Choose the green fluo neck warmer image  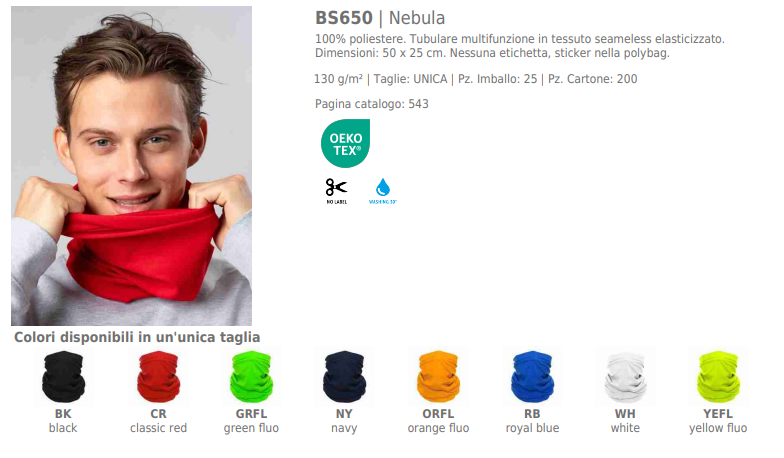[x=252, y=376]
